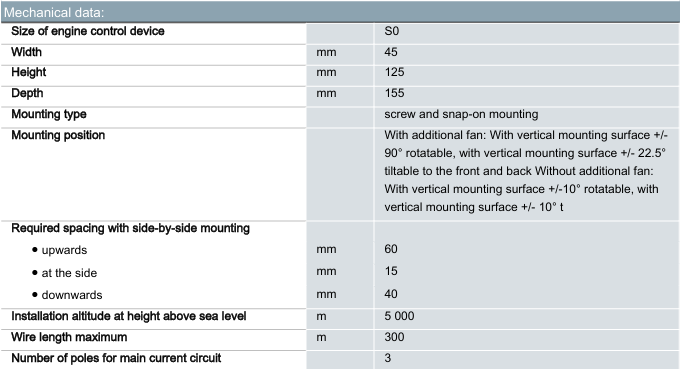Select Number of poles for main current circuit
681x369 pixels.
[x=116, y=358]
